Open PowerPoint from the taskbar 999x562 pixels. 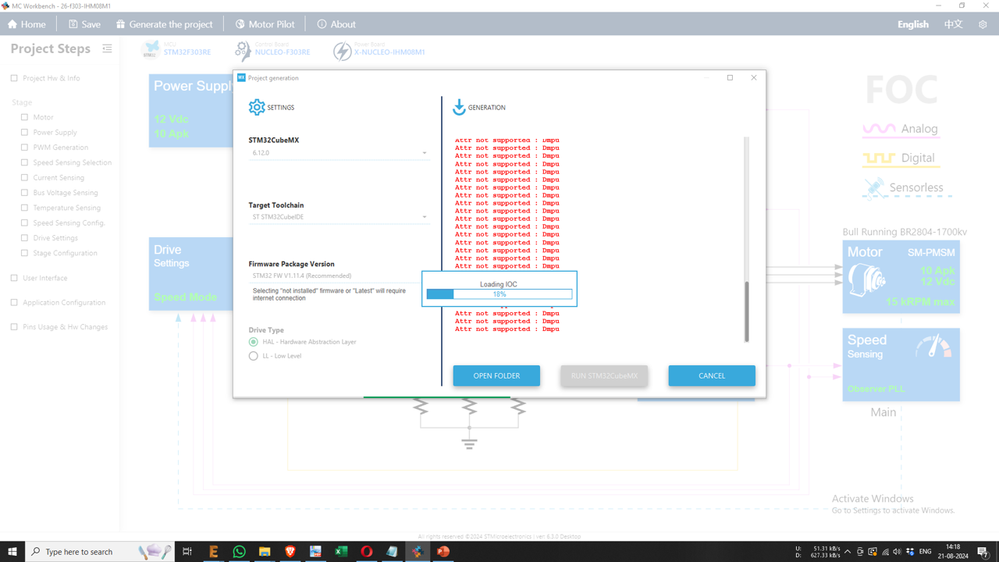pyautogui.click(x=443, y=551)
